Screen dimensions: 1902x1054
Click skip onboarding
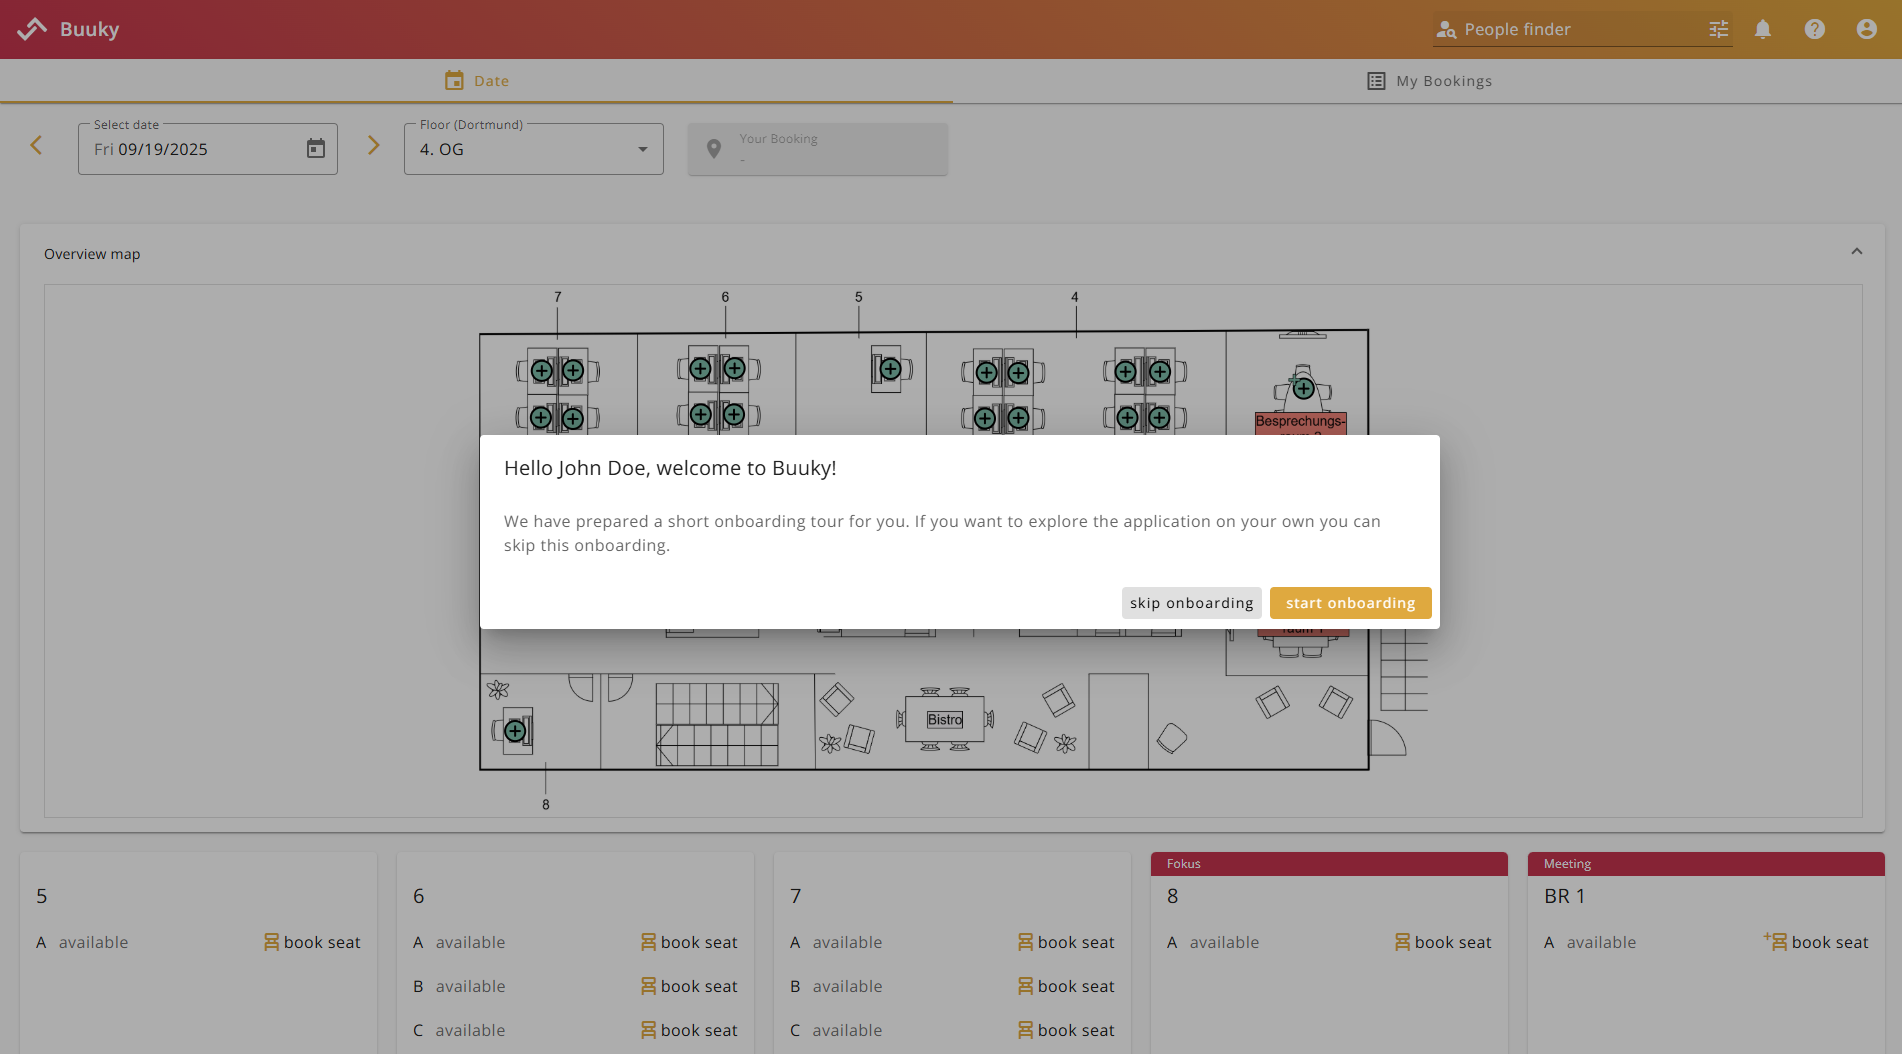click(x=1191, y=602)
